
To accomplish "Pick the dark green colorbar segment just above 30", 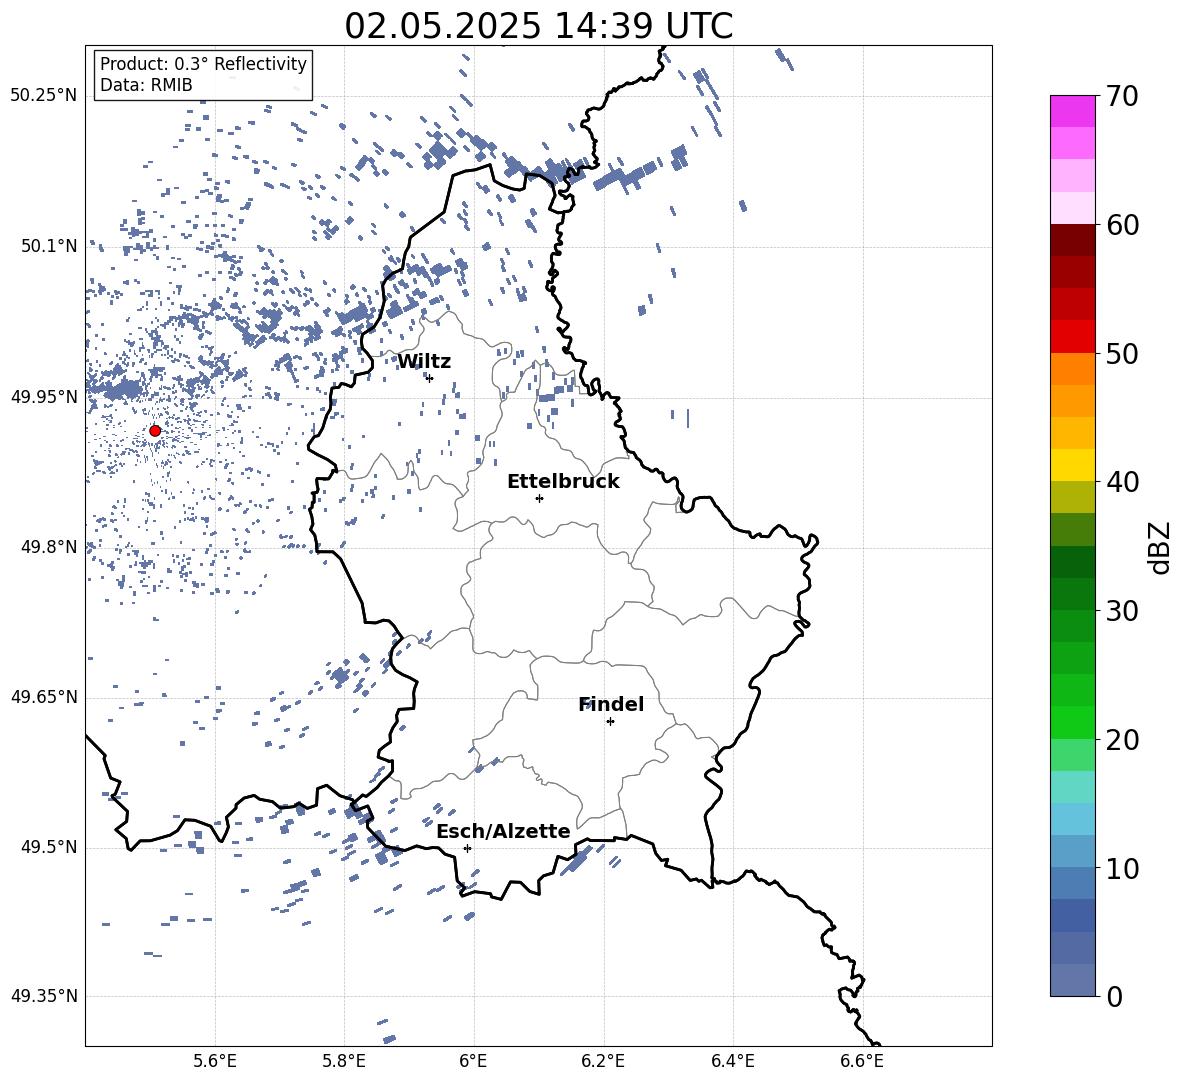I will coord(1073,594).
